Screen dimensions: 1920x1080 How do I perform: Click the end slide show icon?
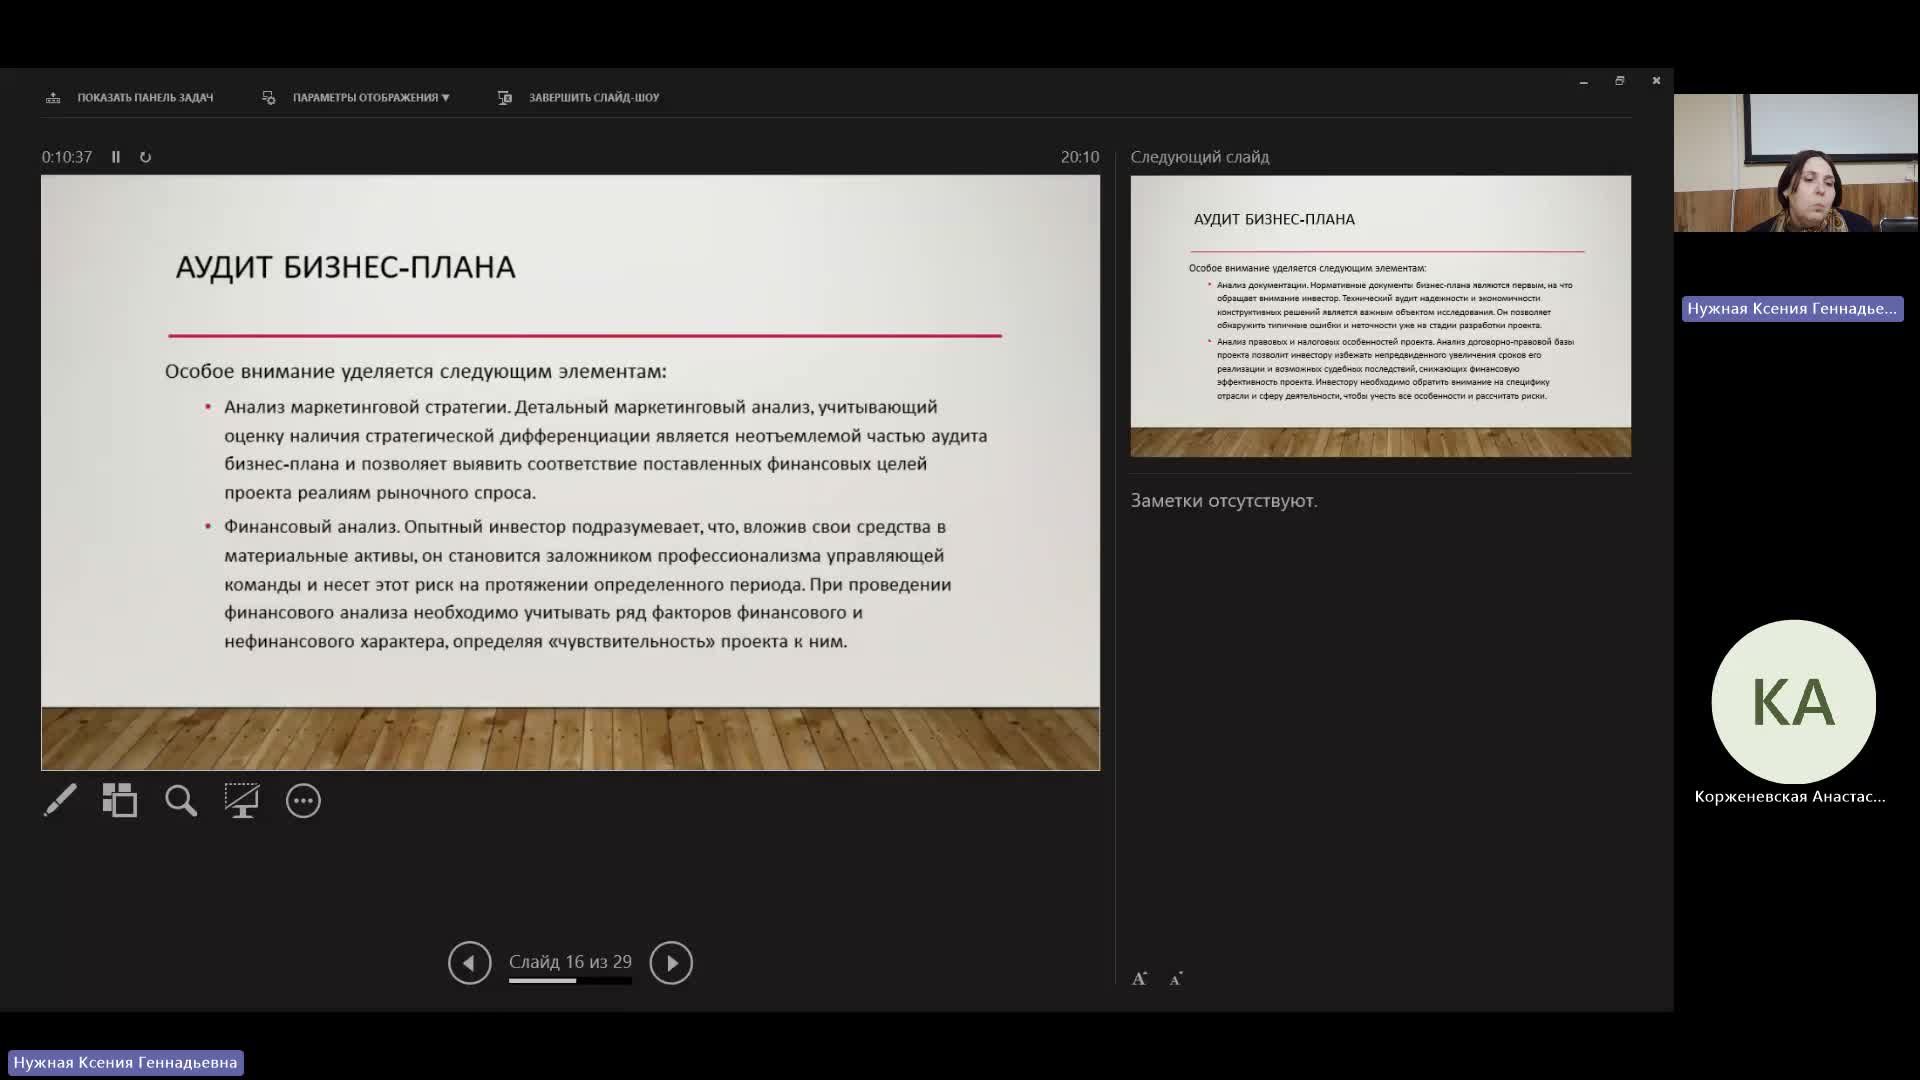[x=505, y=97]
